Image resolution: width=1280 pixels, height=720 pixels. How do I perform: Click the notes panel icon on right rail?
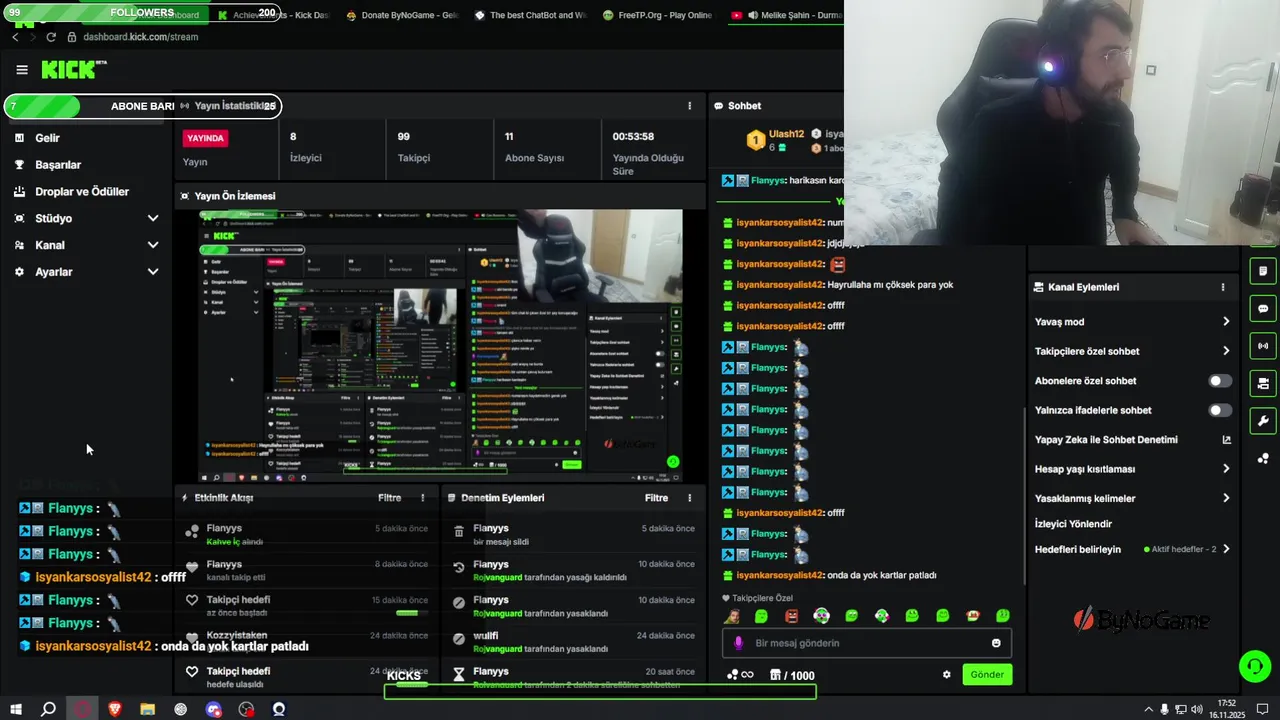(x=1263, y=271)
